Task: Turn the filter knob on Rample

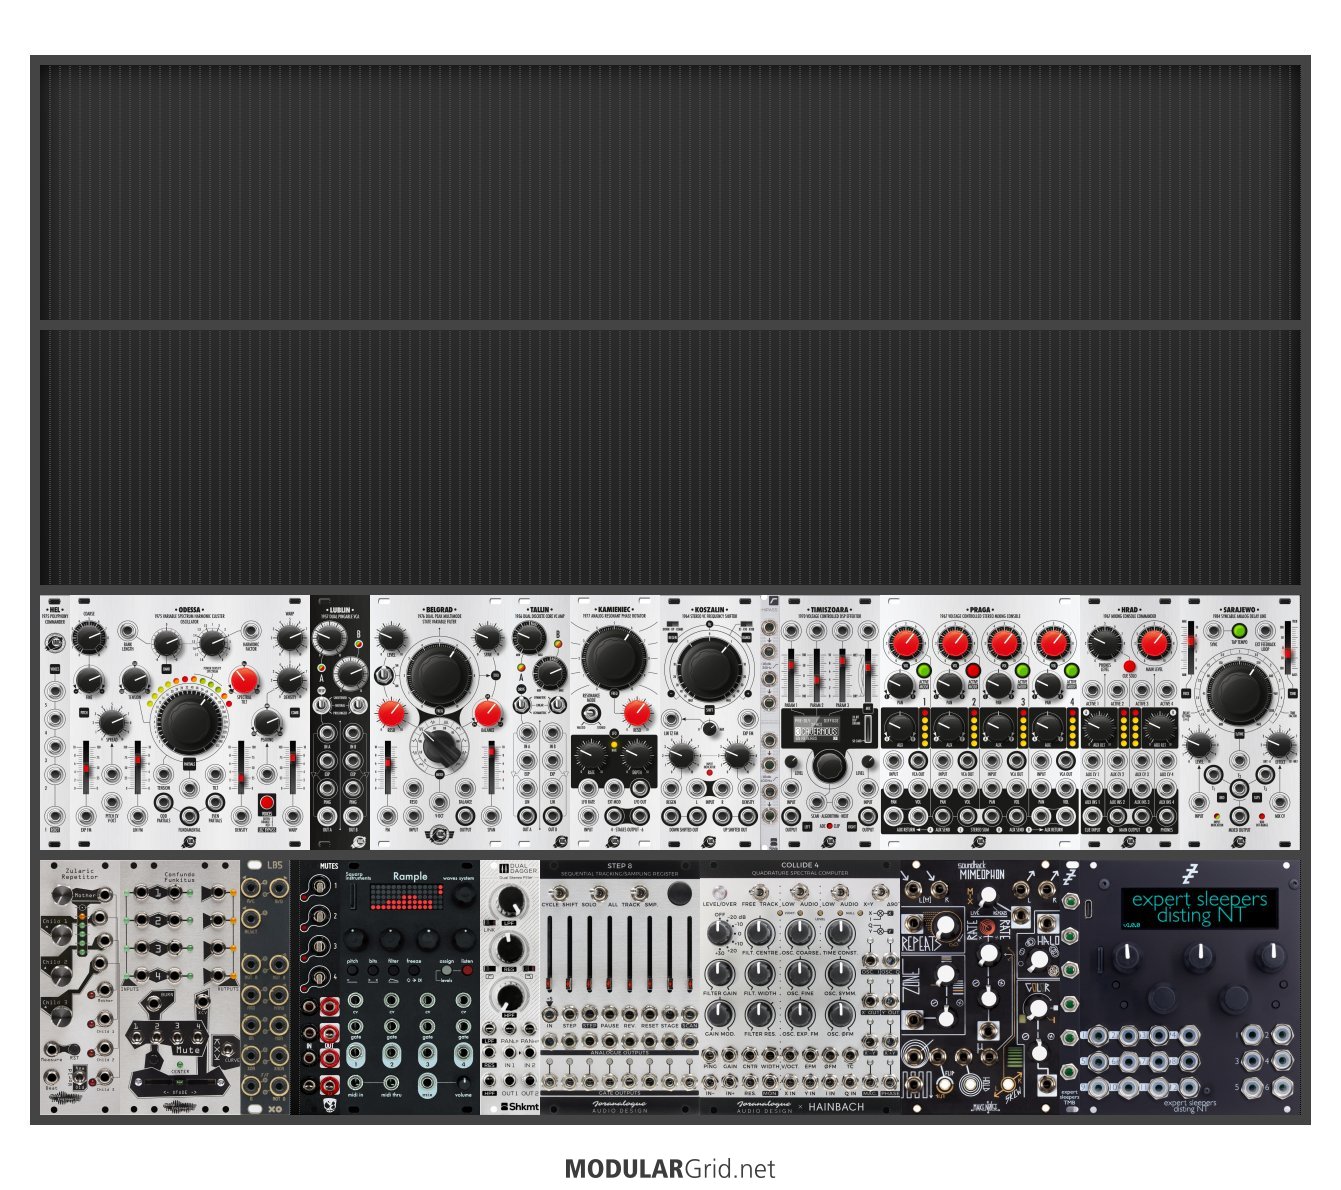Action: click(x=393, y=940)
